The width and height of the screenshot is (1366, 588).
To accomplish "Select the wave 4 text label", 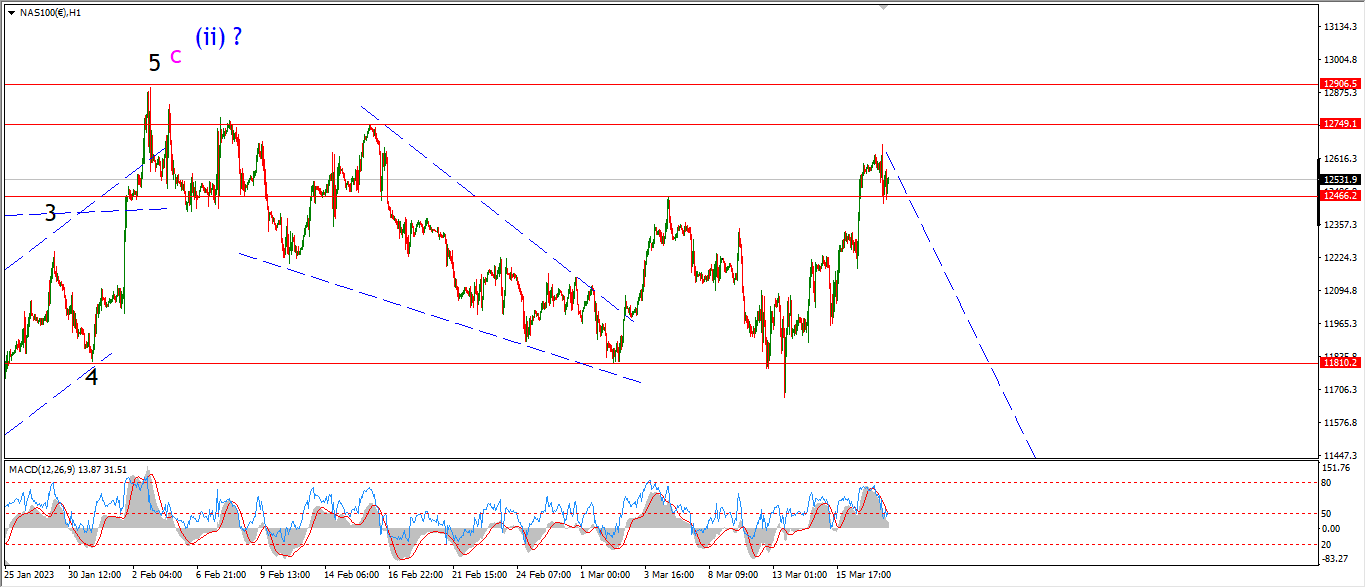I will (x=91, y=378).
